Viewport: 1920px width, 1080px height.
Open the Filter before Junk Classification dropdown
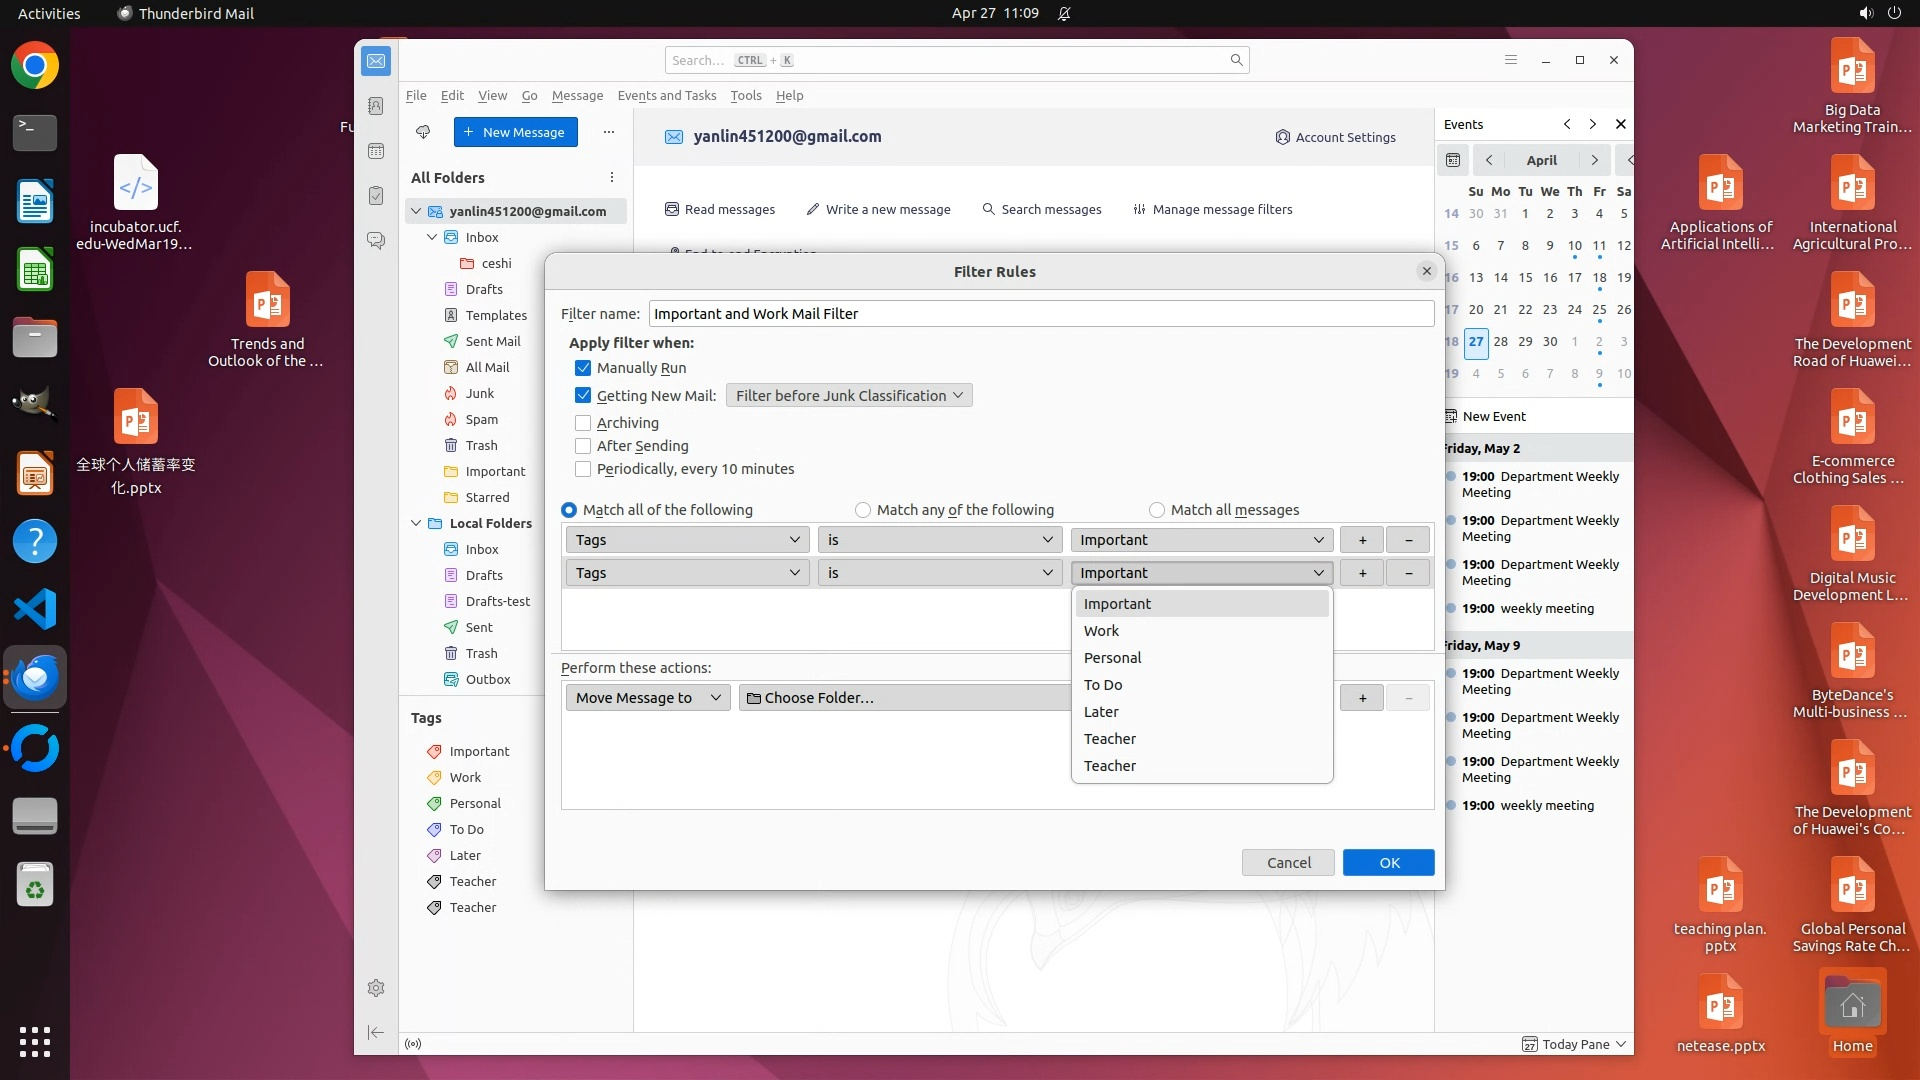(849, 396)
